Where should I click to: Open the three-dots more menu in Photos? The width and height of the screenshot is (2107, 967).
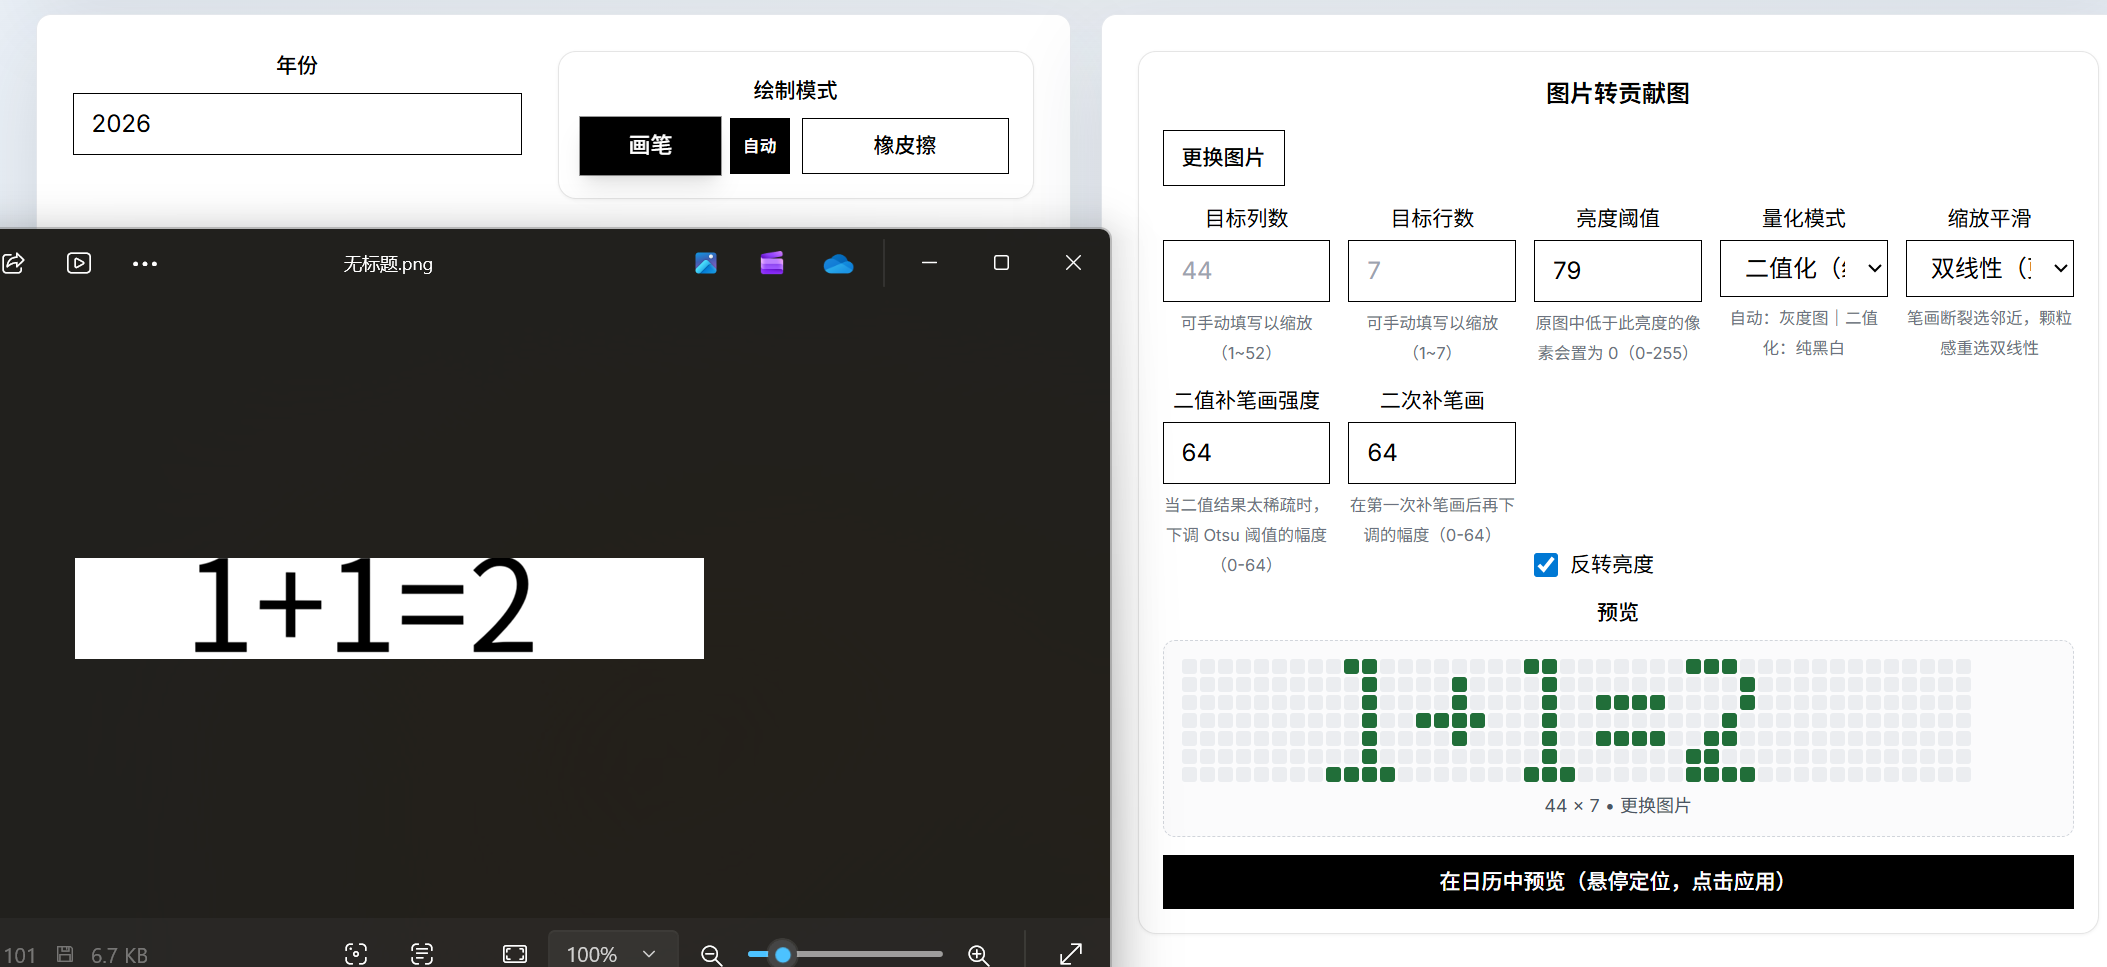coord(145,264)
